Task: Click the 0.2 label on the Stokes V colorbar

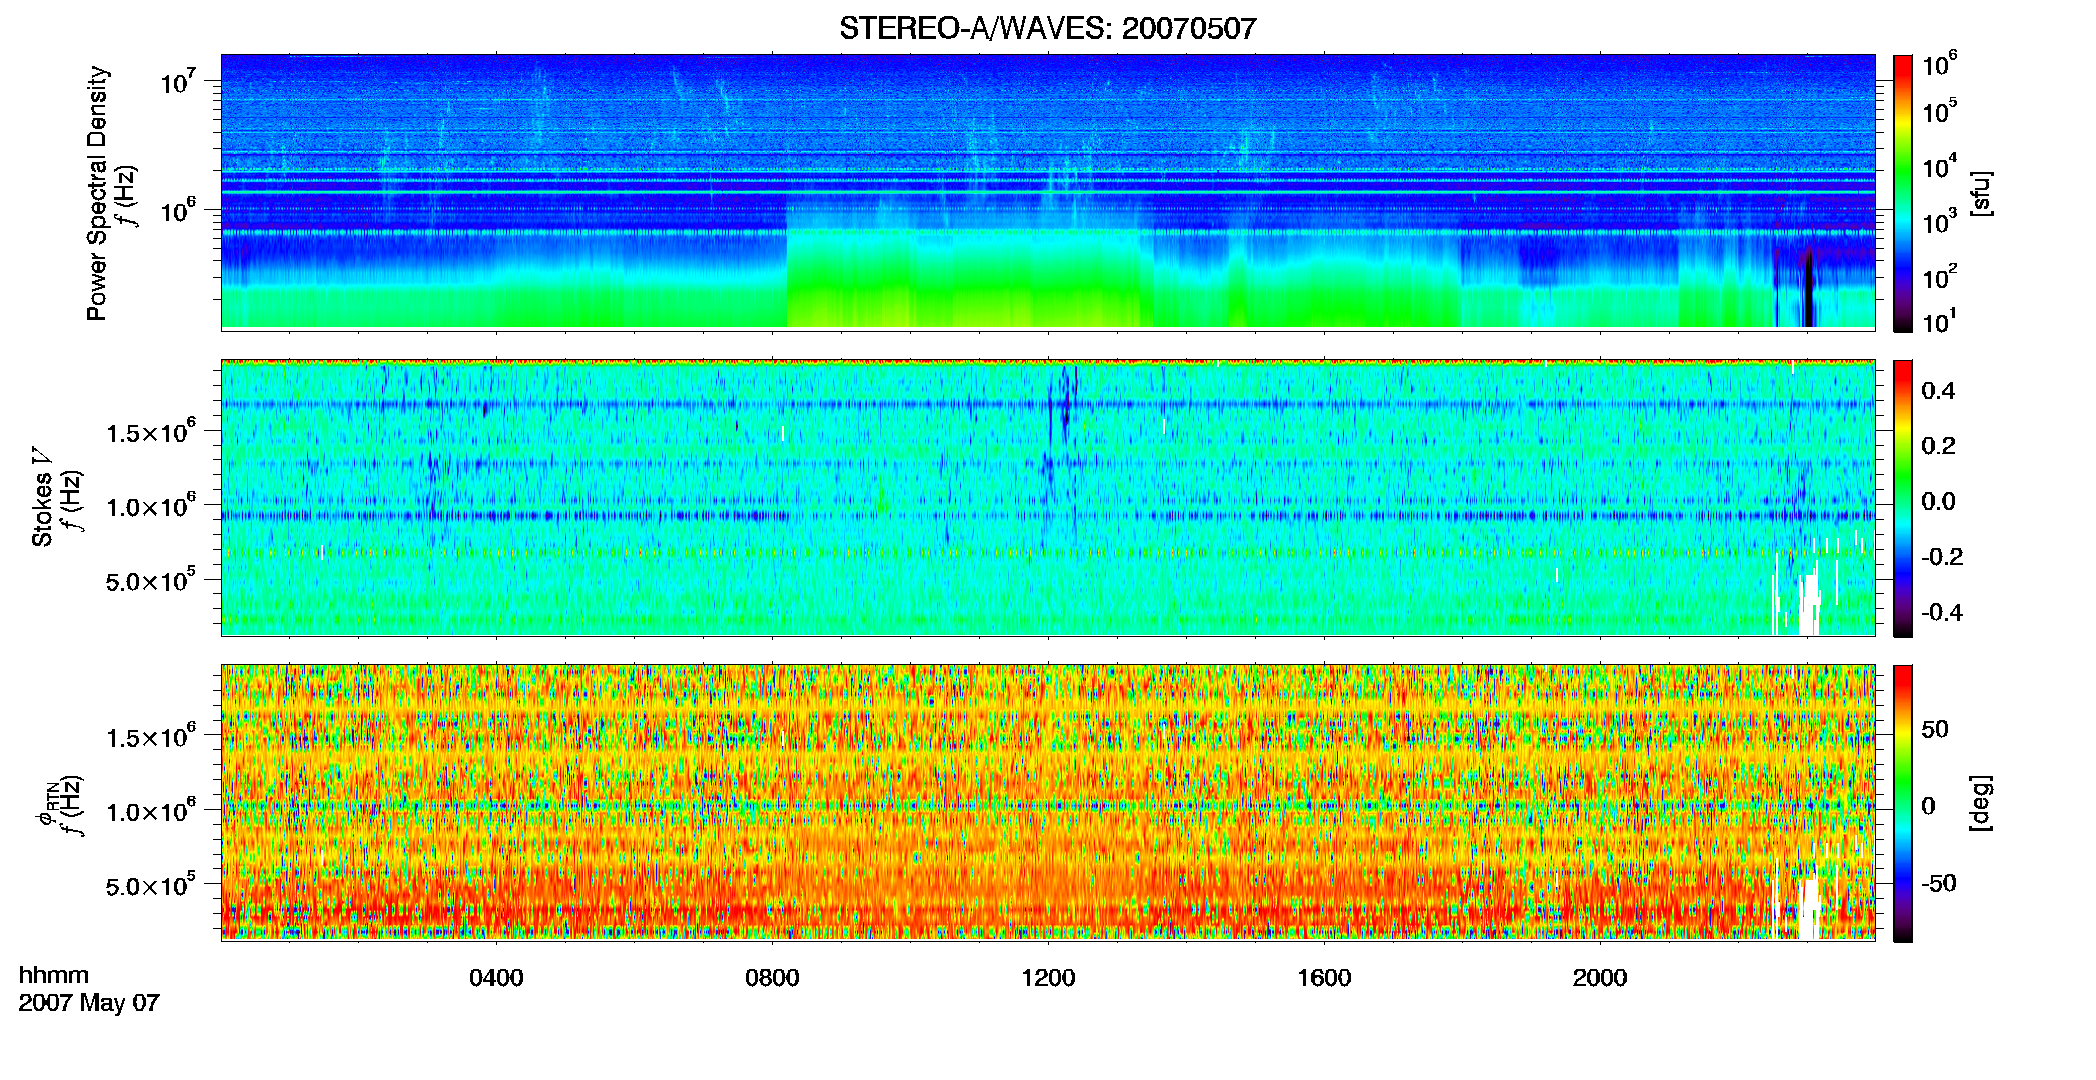Action: coord(1938,445)
